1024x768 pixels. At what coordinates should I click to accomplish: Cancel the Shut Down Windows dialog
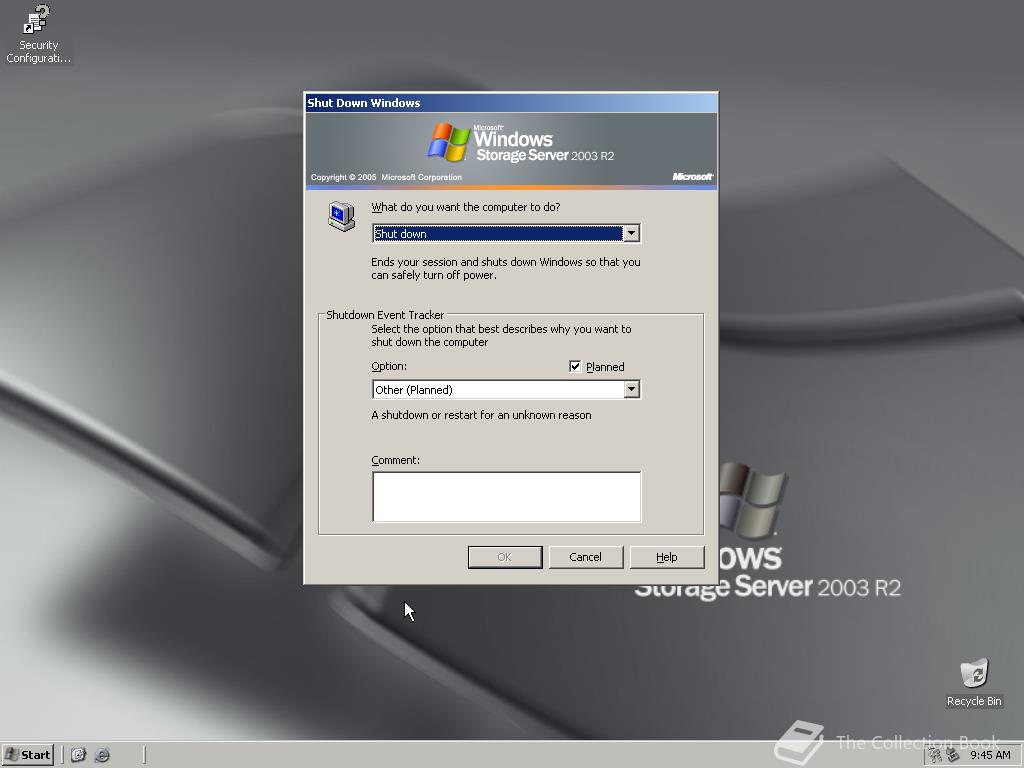click(x=585, y=557)
